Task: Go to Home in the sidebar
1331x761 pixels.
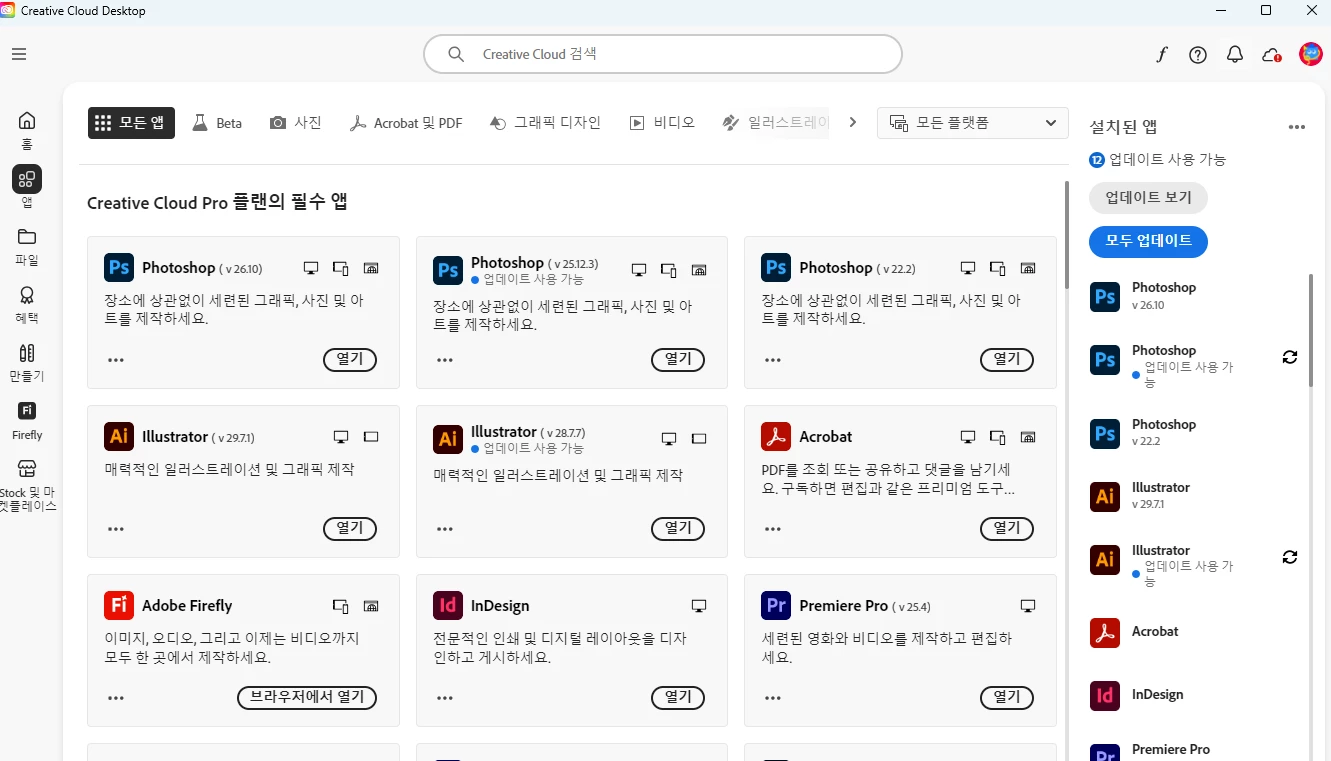Action: pos(27,120)
